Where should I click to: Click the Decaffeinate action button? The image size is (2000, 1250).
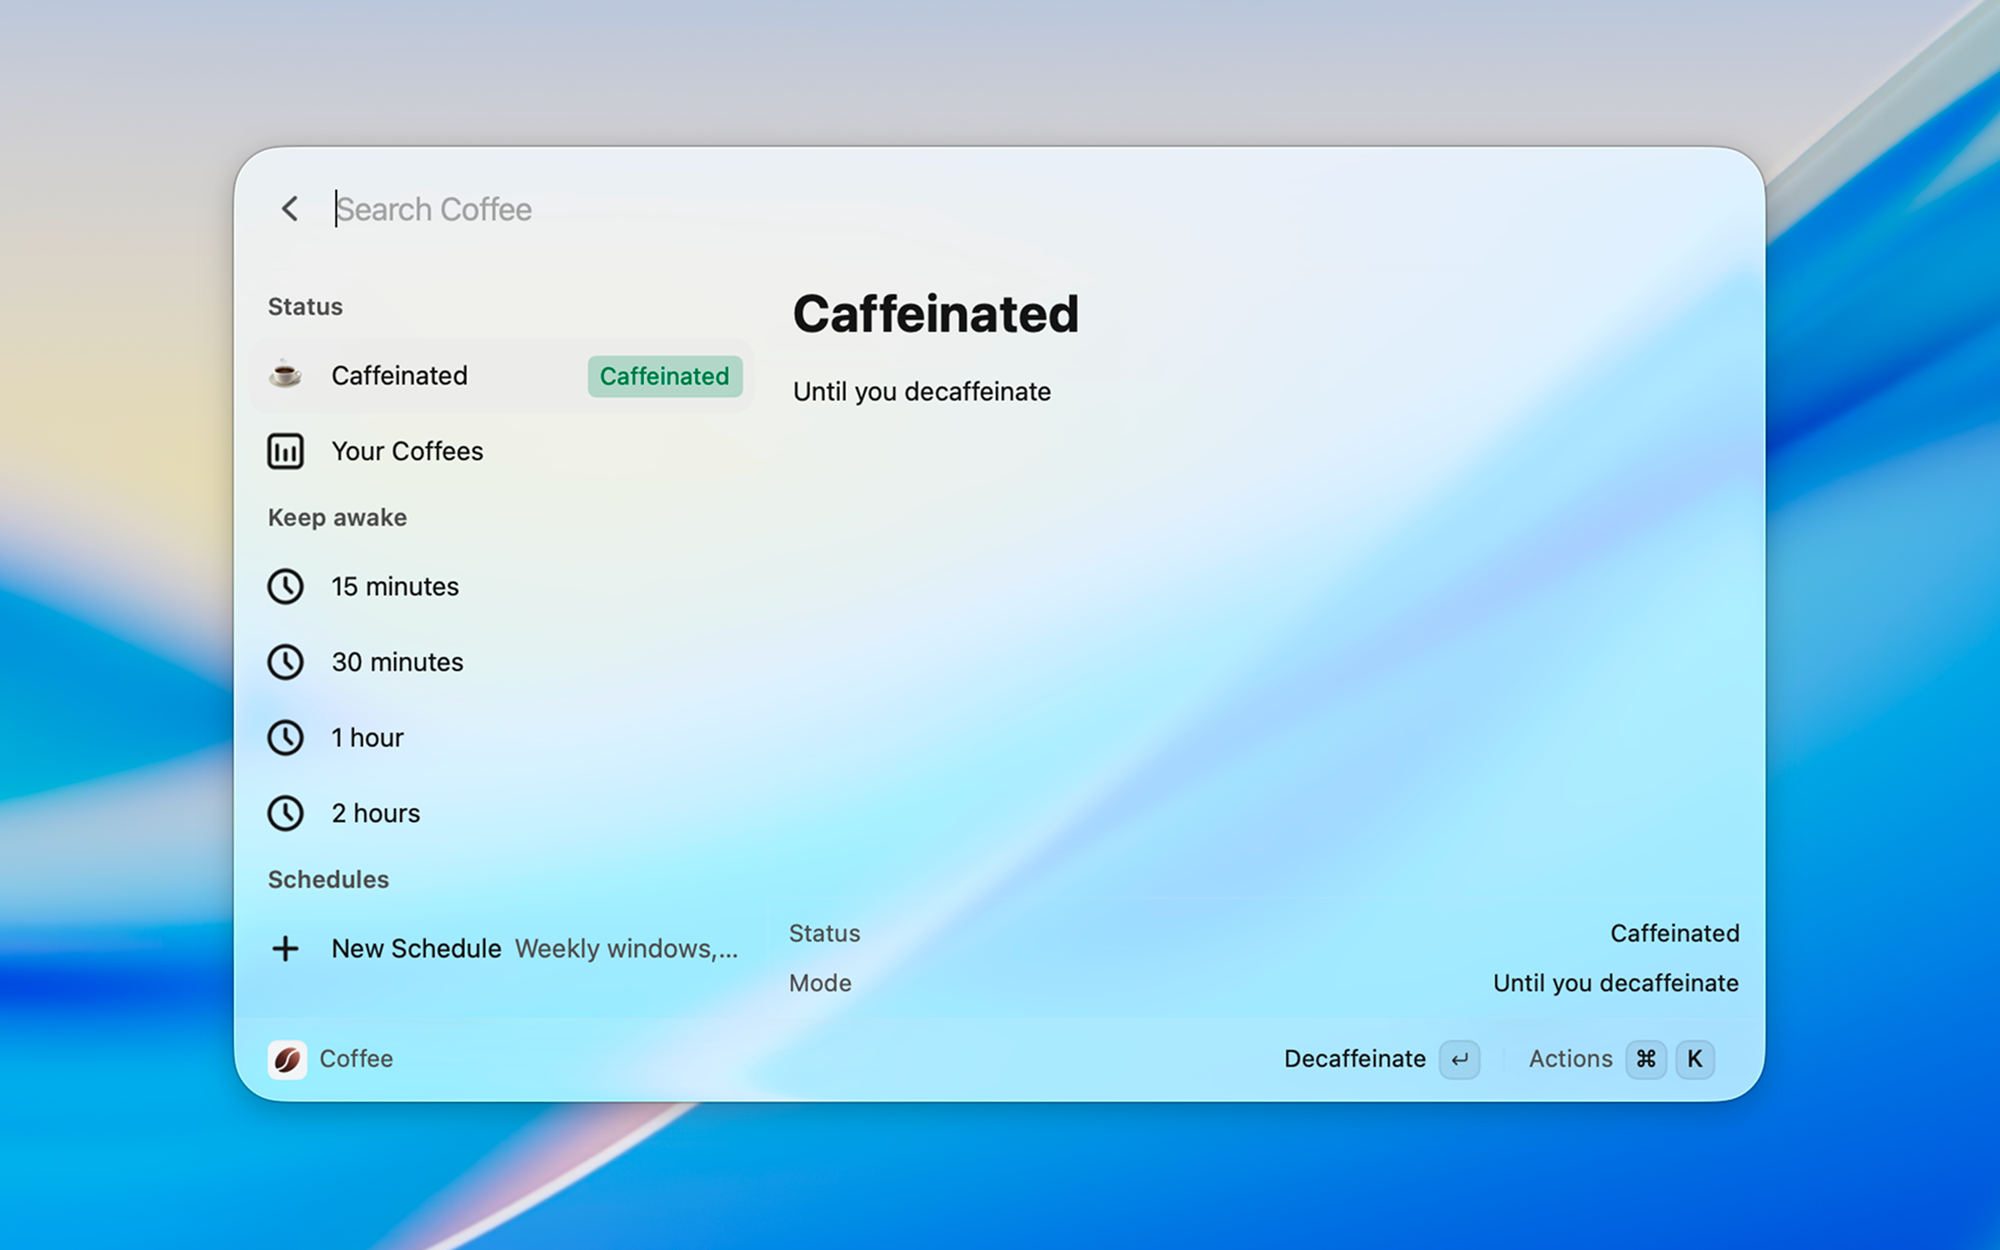[1355, 1058]
